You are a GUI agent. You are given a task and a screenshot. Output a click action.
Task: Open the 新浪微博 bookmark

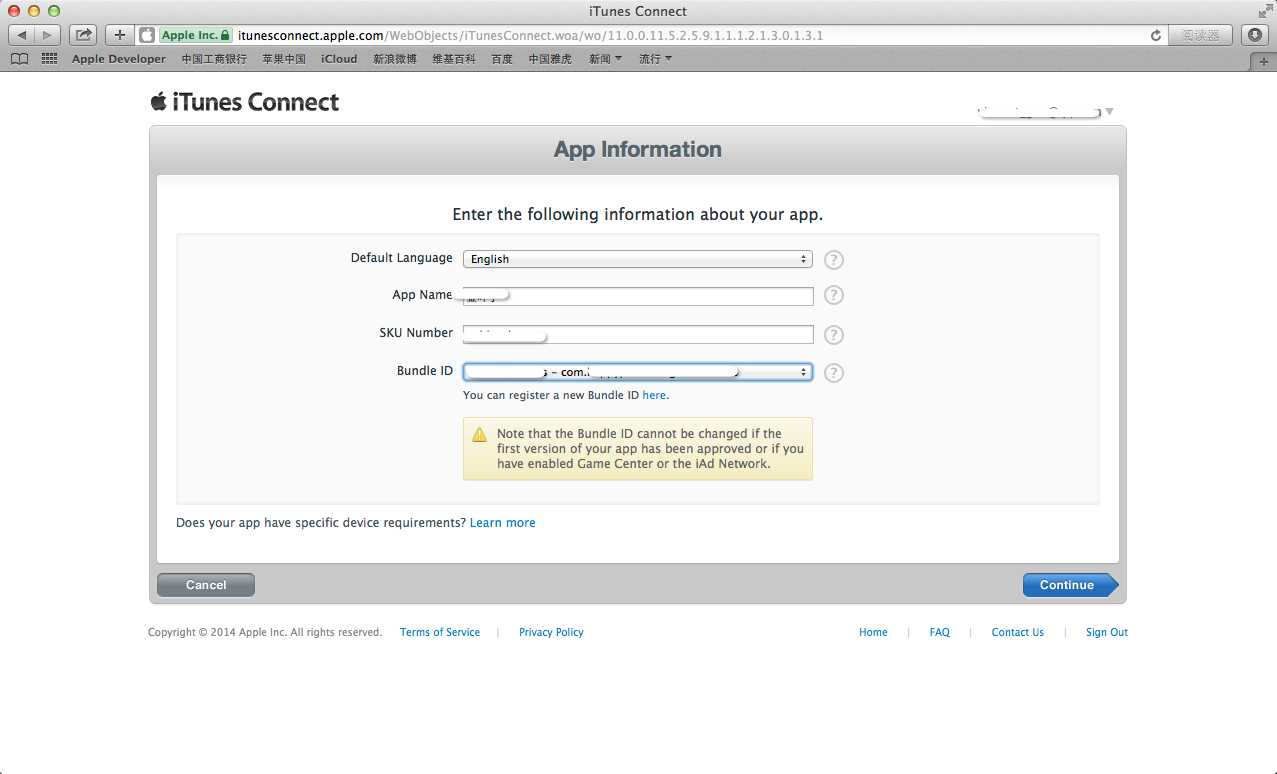tap(395, 59)
